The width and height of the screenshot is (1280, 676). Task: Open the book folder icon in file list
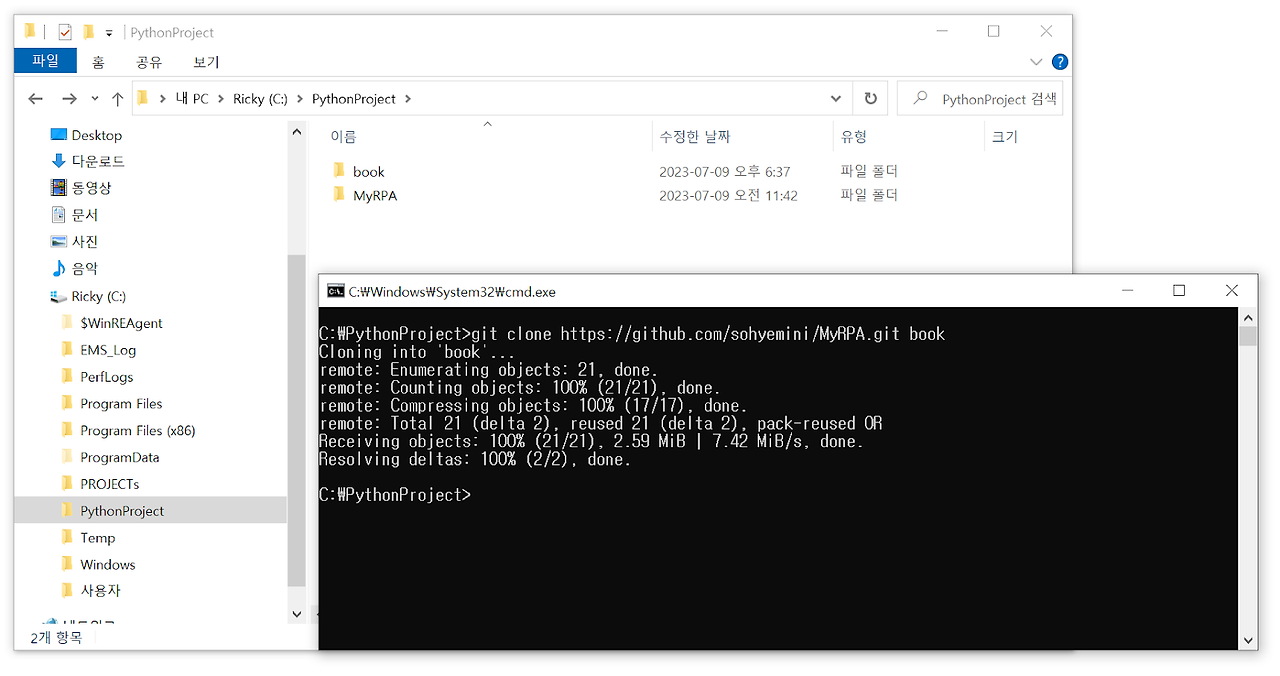pyautogui.click(x=339, y=171)
